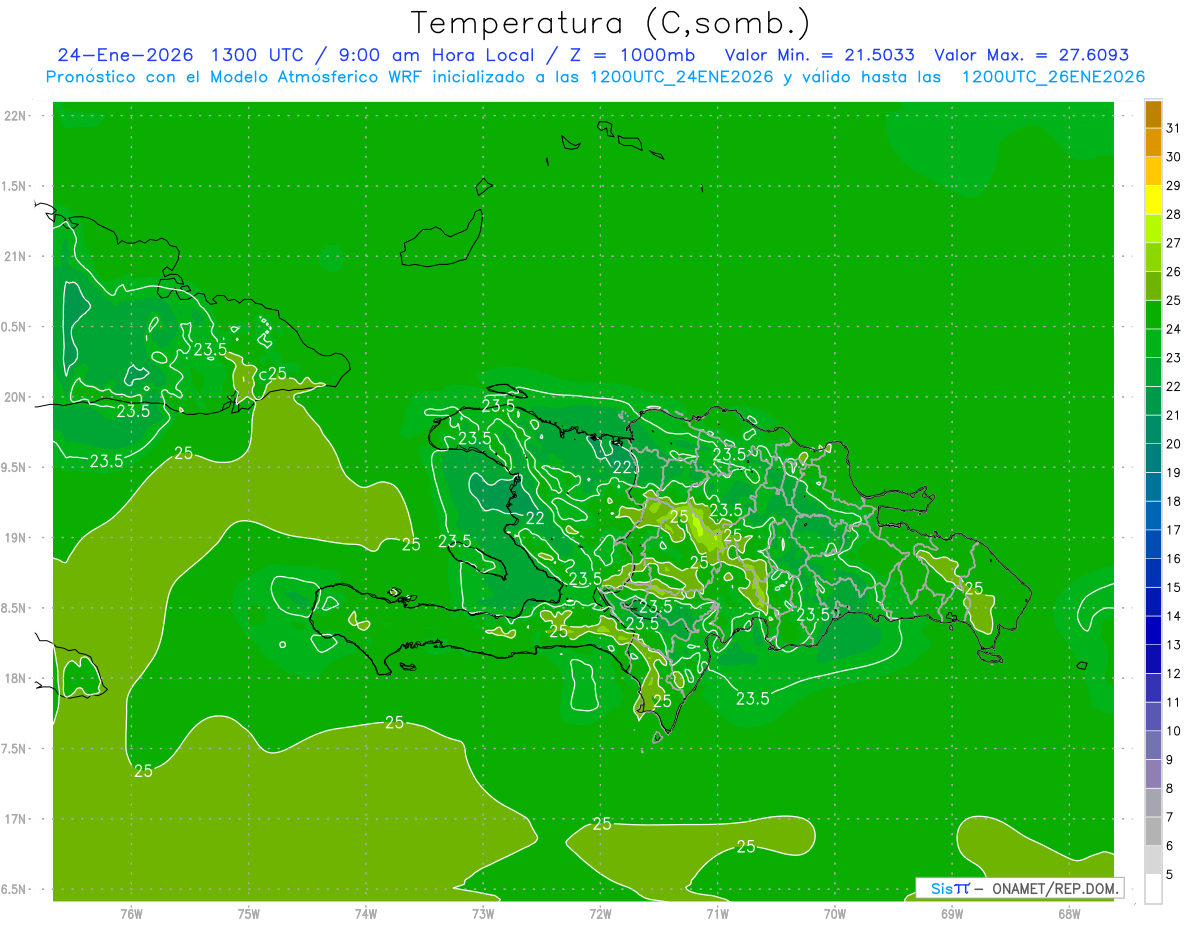Click the '20N' latitude axis label
This screenshot has height=927, width=1200.
pos(14,397)
